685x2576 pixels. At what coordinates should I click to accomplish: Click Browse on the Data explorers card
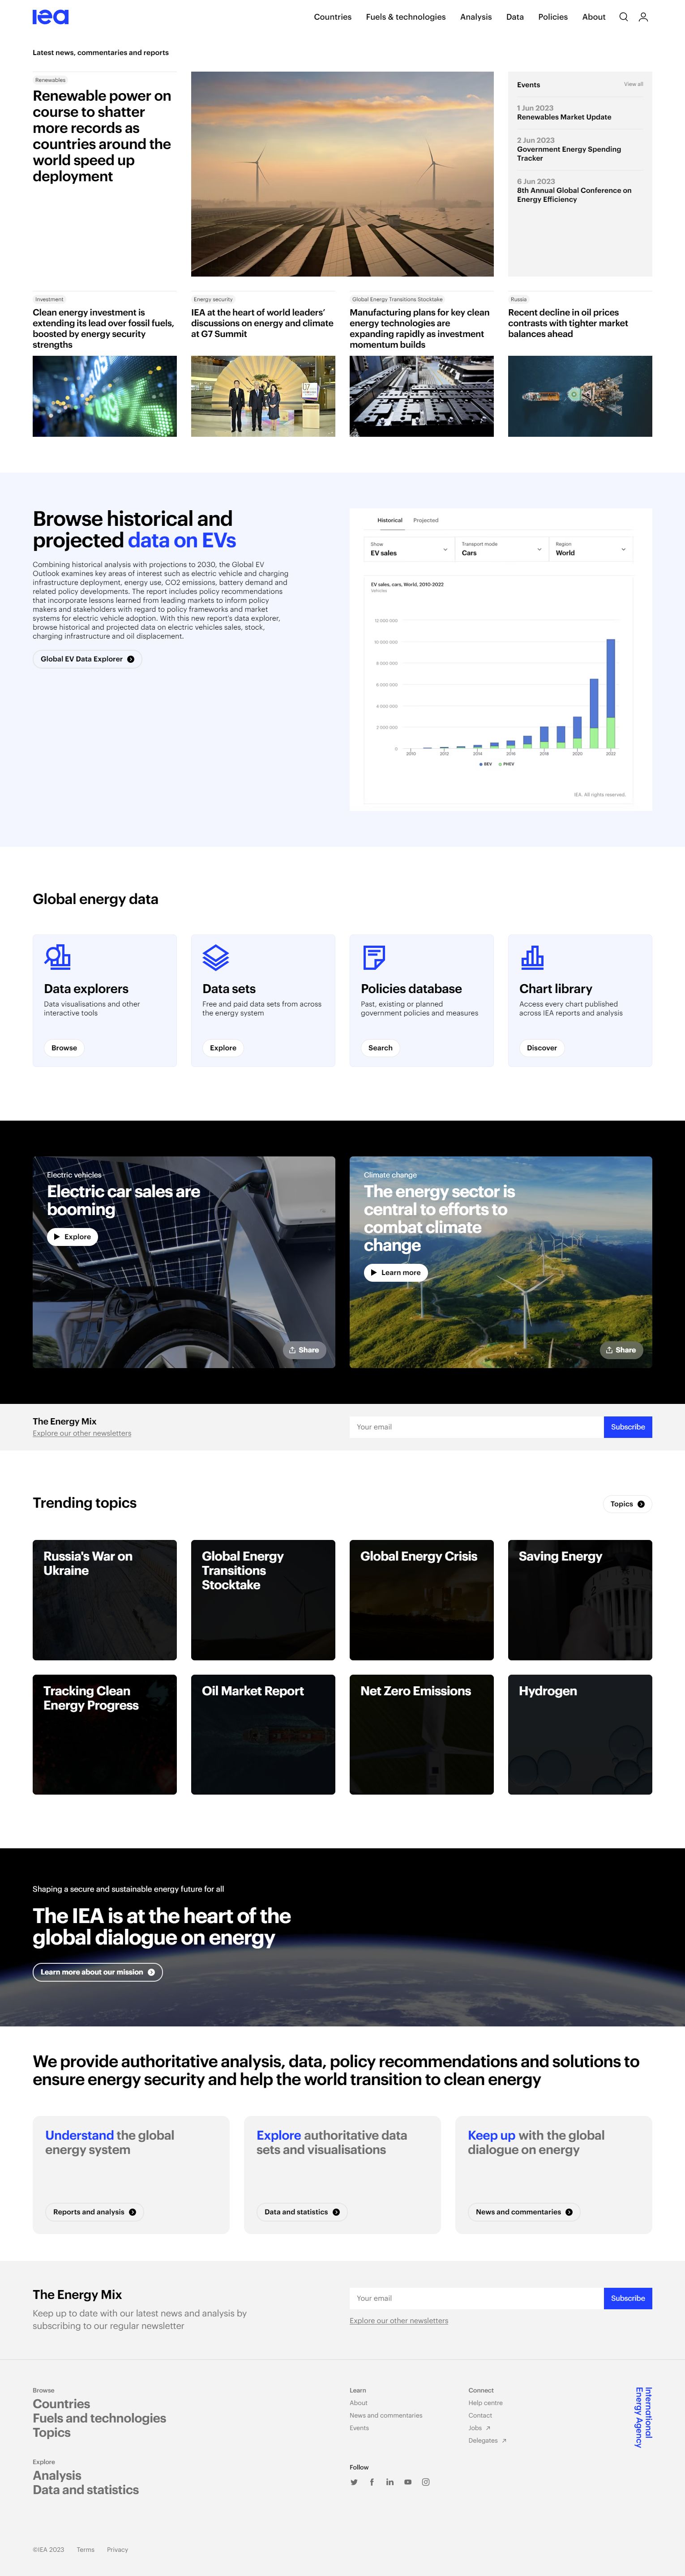tap(64, 1048)
